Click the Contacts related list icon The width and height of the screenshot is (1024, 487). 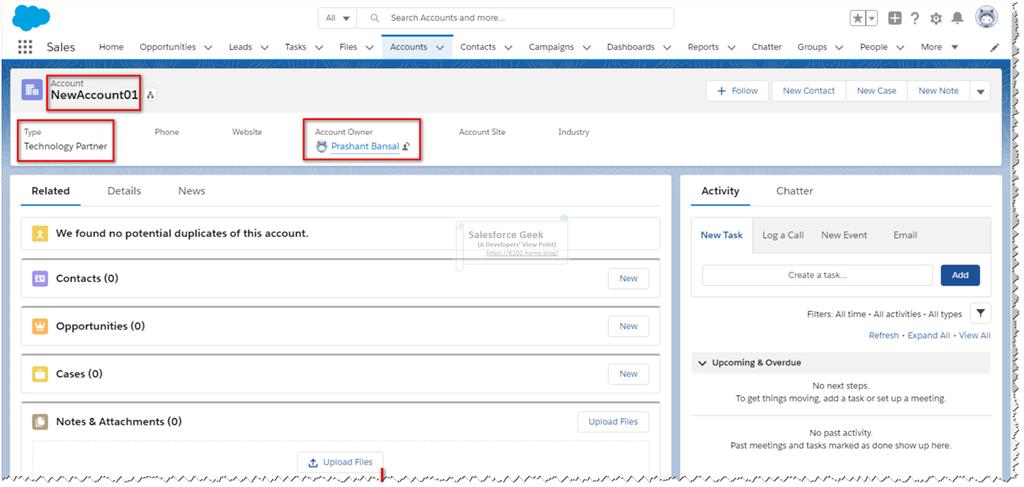tap(40, 279)
